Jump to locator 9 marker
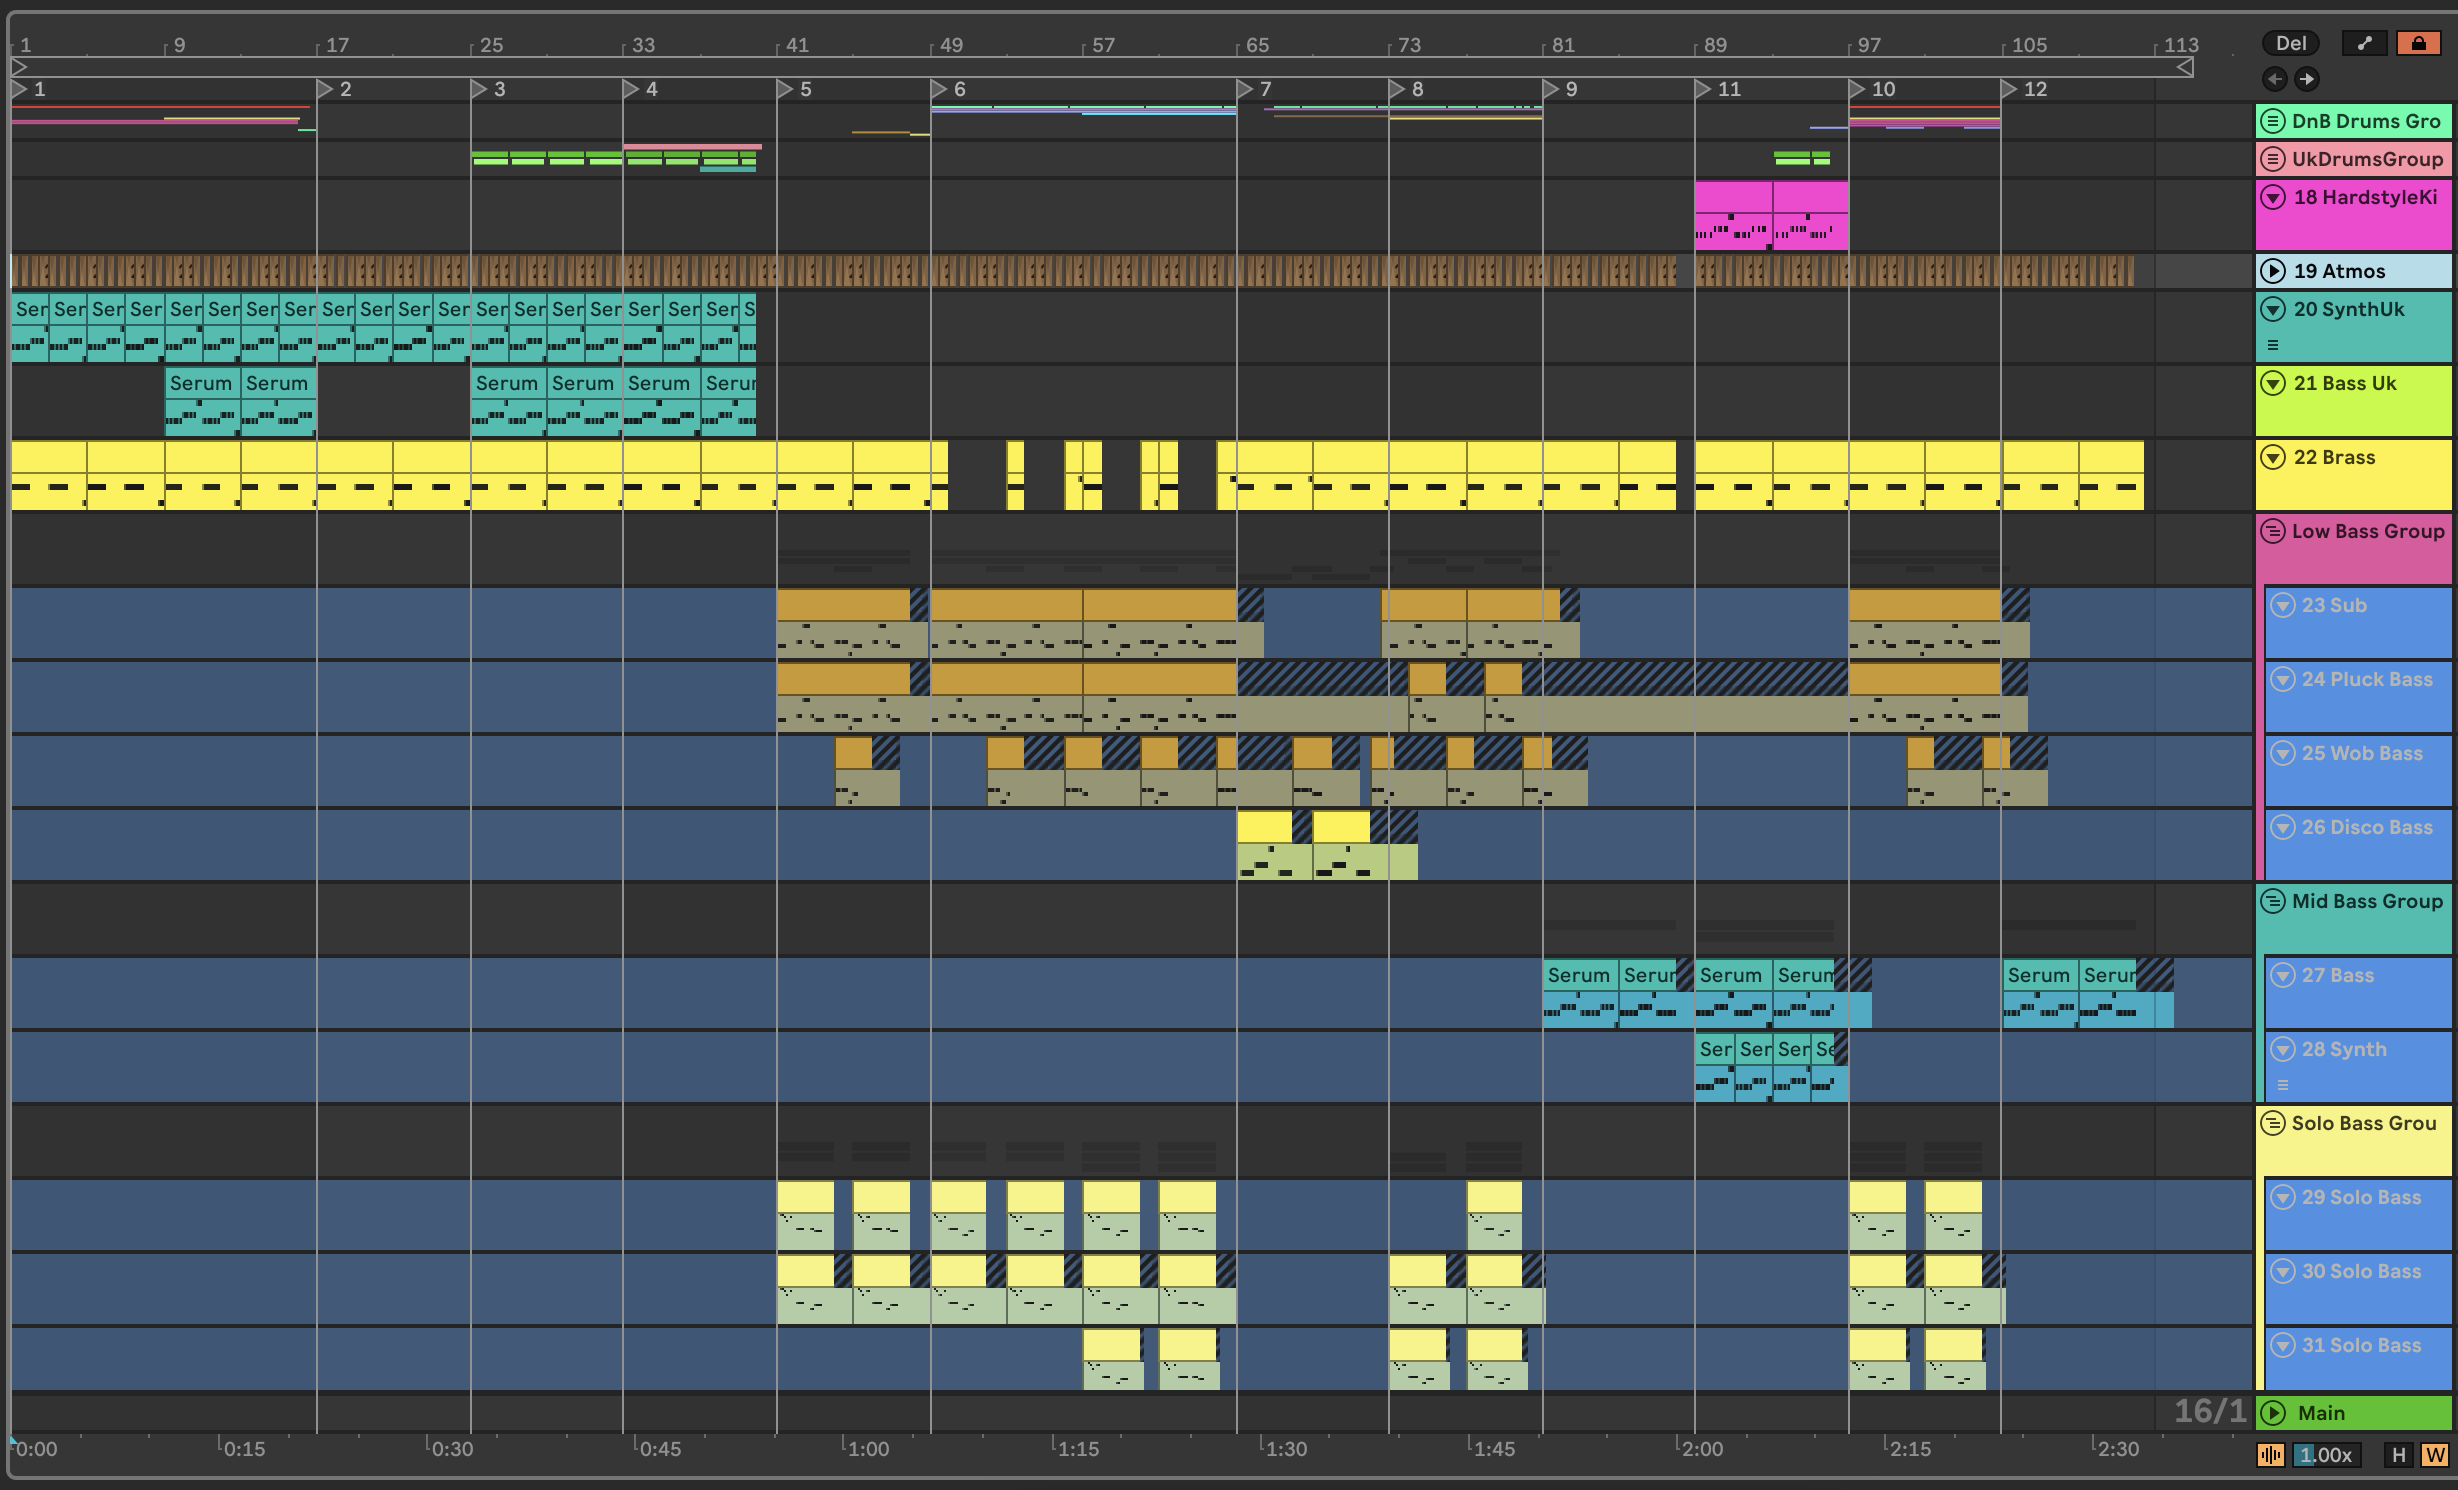 (1551, 89)
